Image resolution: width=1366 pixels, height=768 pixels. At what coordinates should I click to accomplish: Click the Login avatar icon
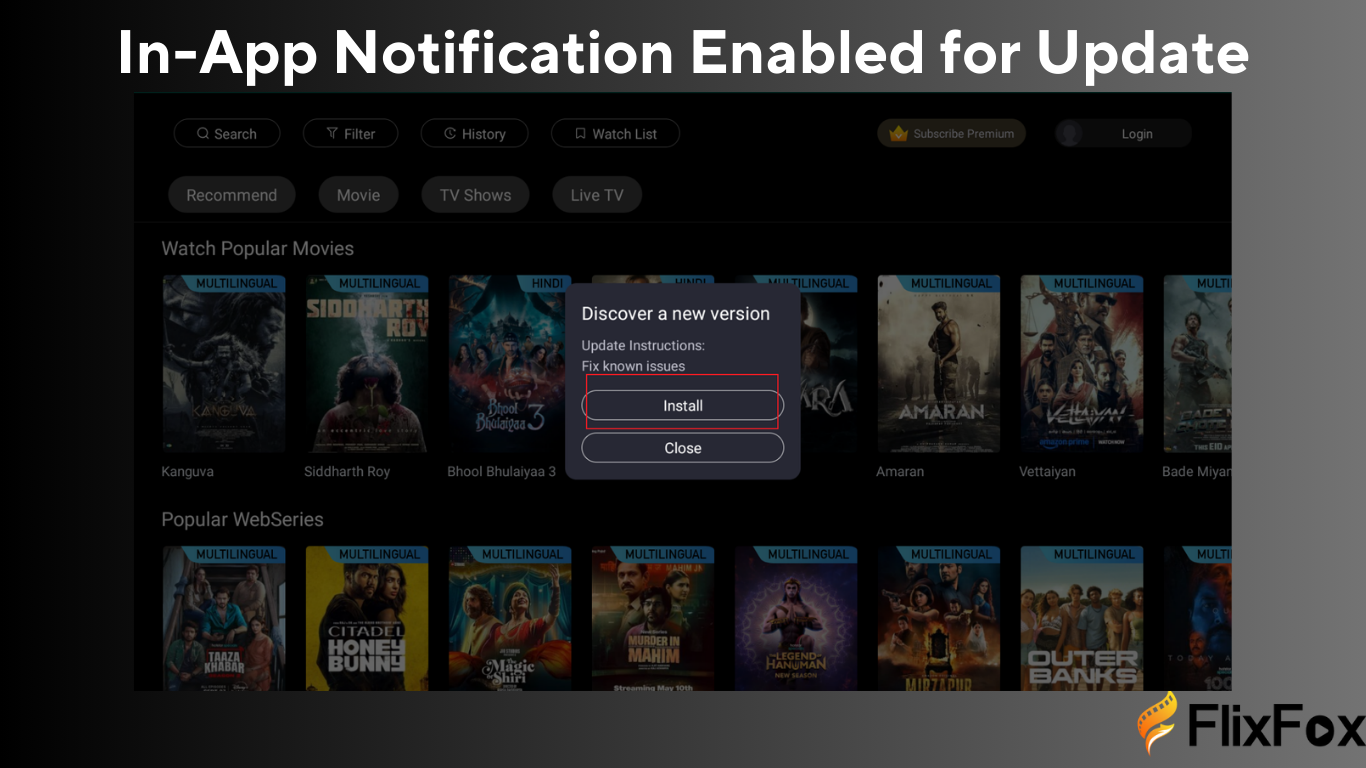(1070, 134)
